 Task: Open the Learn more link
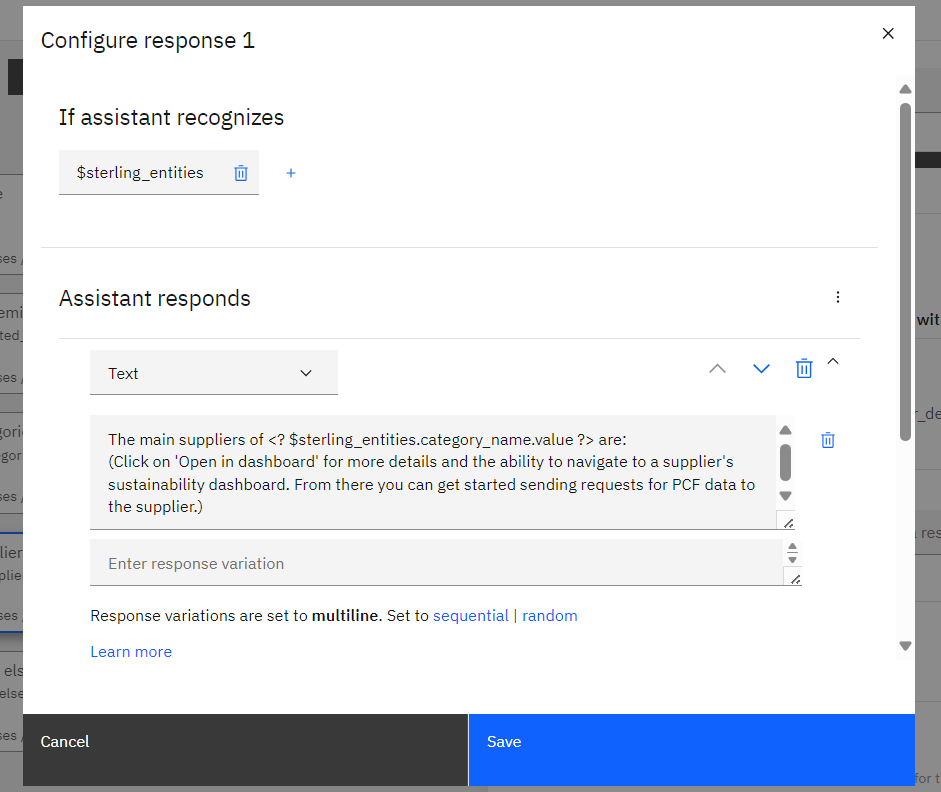[x=131, y=652]
